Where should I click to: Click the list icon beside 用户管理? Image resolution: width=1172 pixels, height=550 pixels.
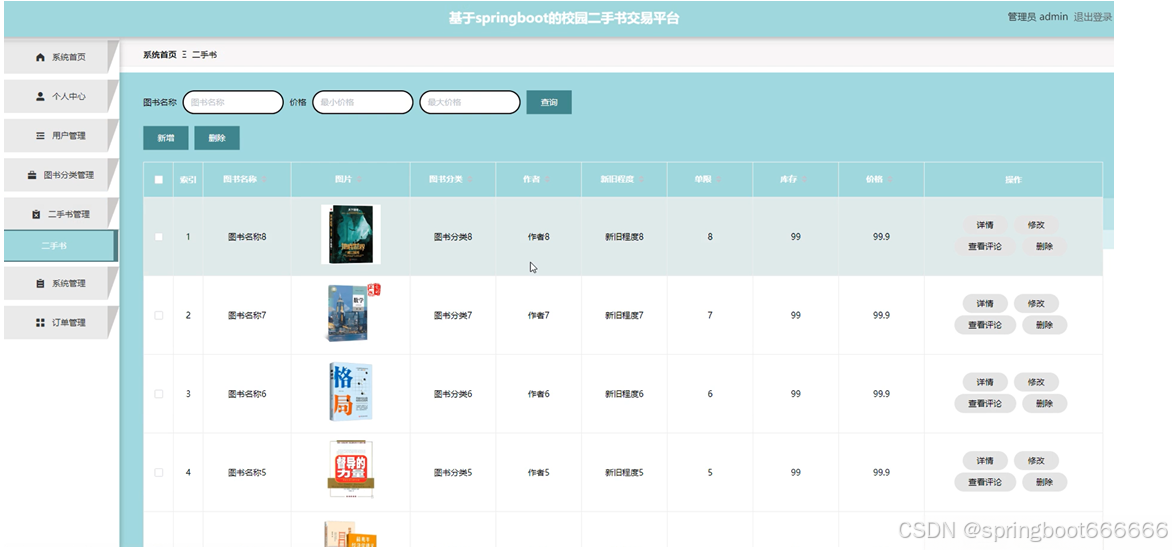[x=40, y=136]
